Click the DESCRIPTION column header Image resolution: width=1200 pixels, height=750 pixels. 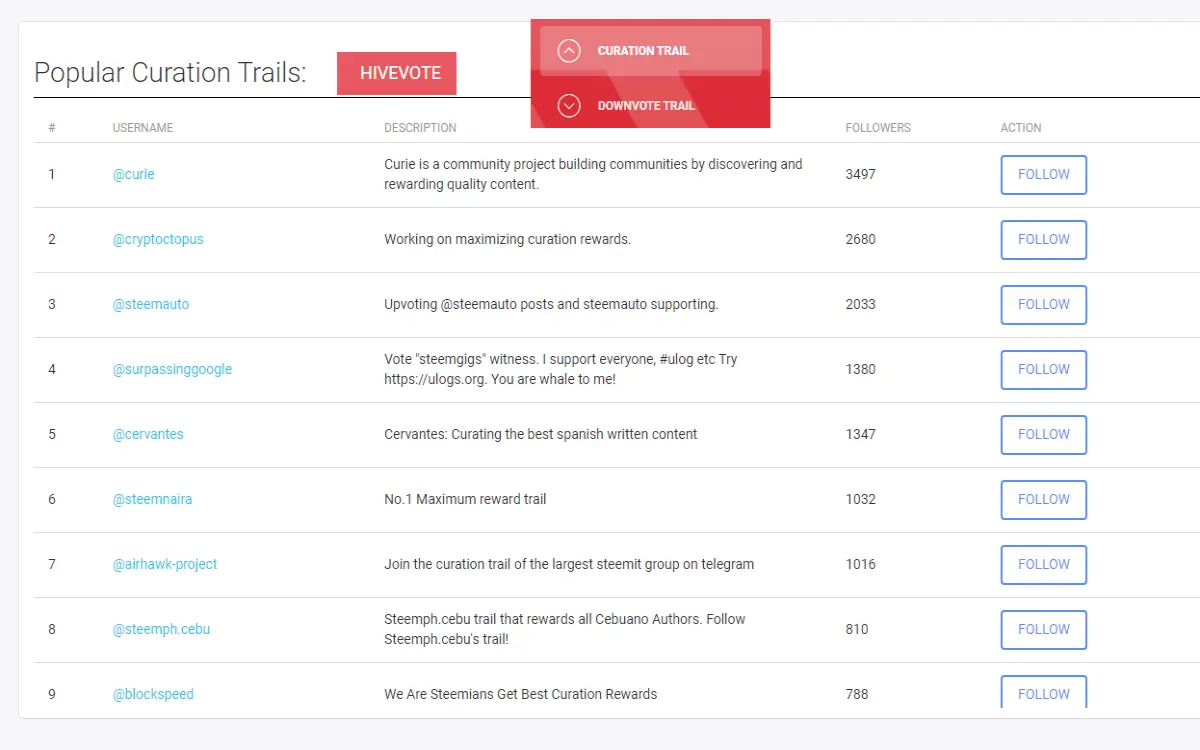420,128
